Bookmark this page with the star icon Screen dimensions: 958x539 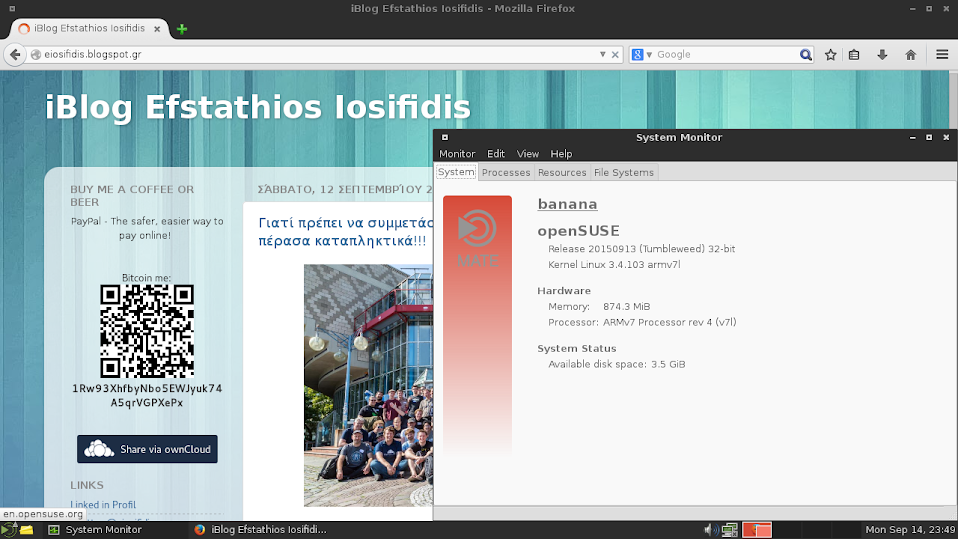[x=830, y=54]
